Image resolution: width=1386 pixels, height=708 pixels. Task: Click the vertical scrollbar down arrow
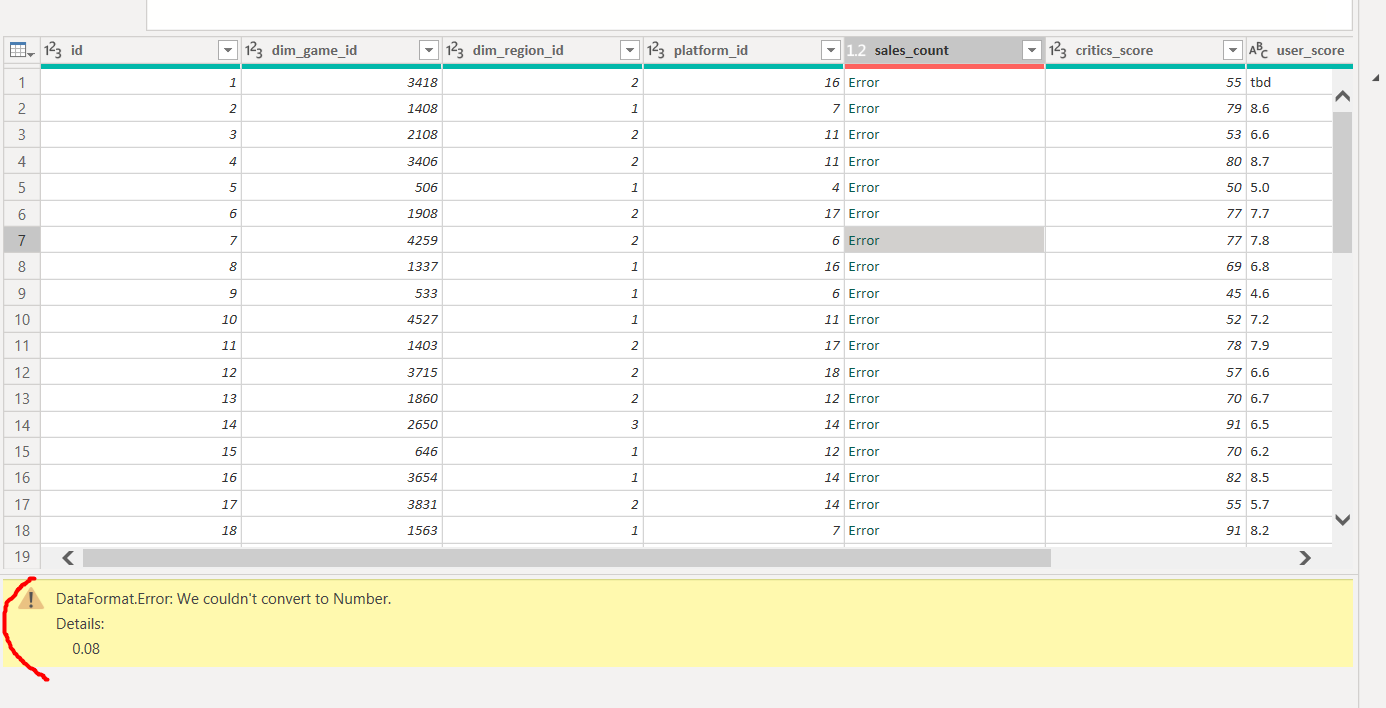(x=1343, y=520)
